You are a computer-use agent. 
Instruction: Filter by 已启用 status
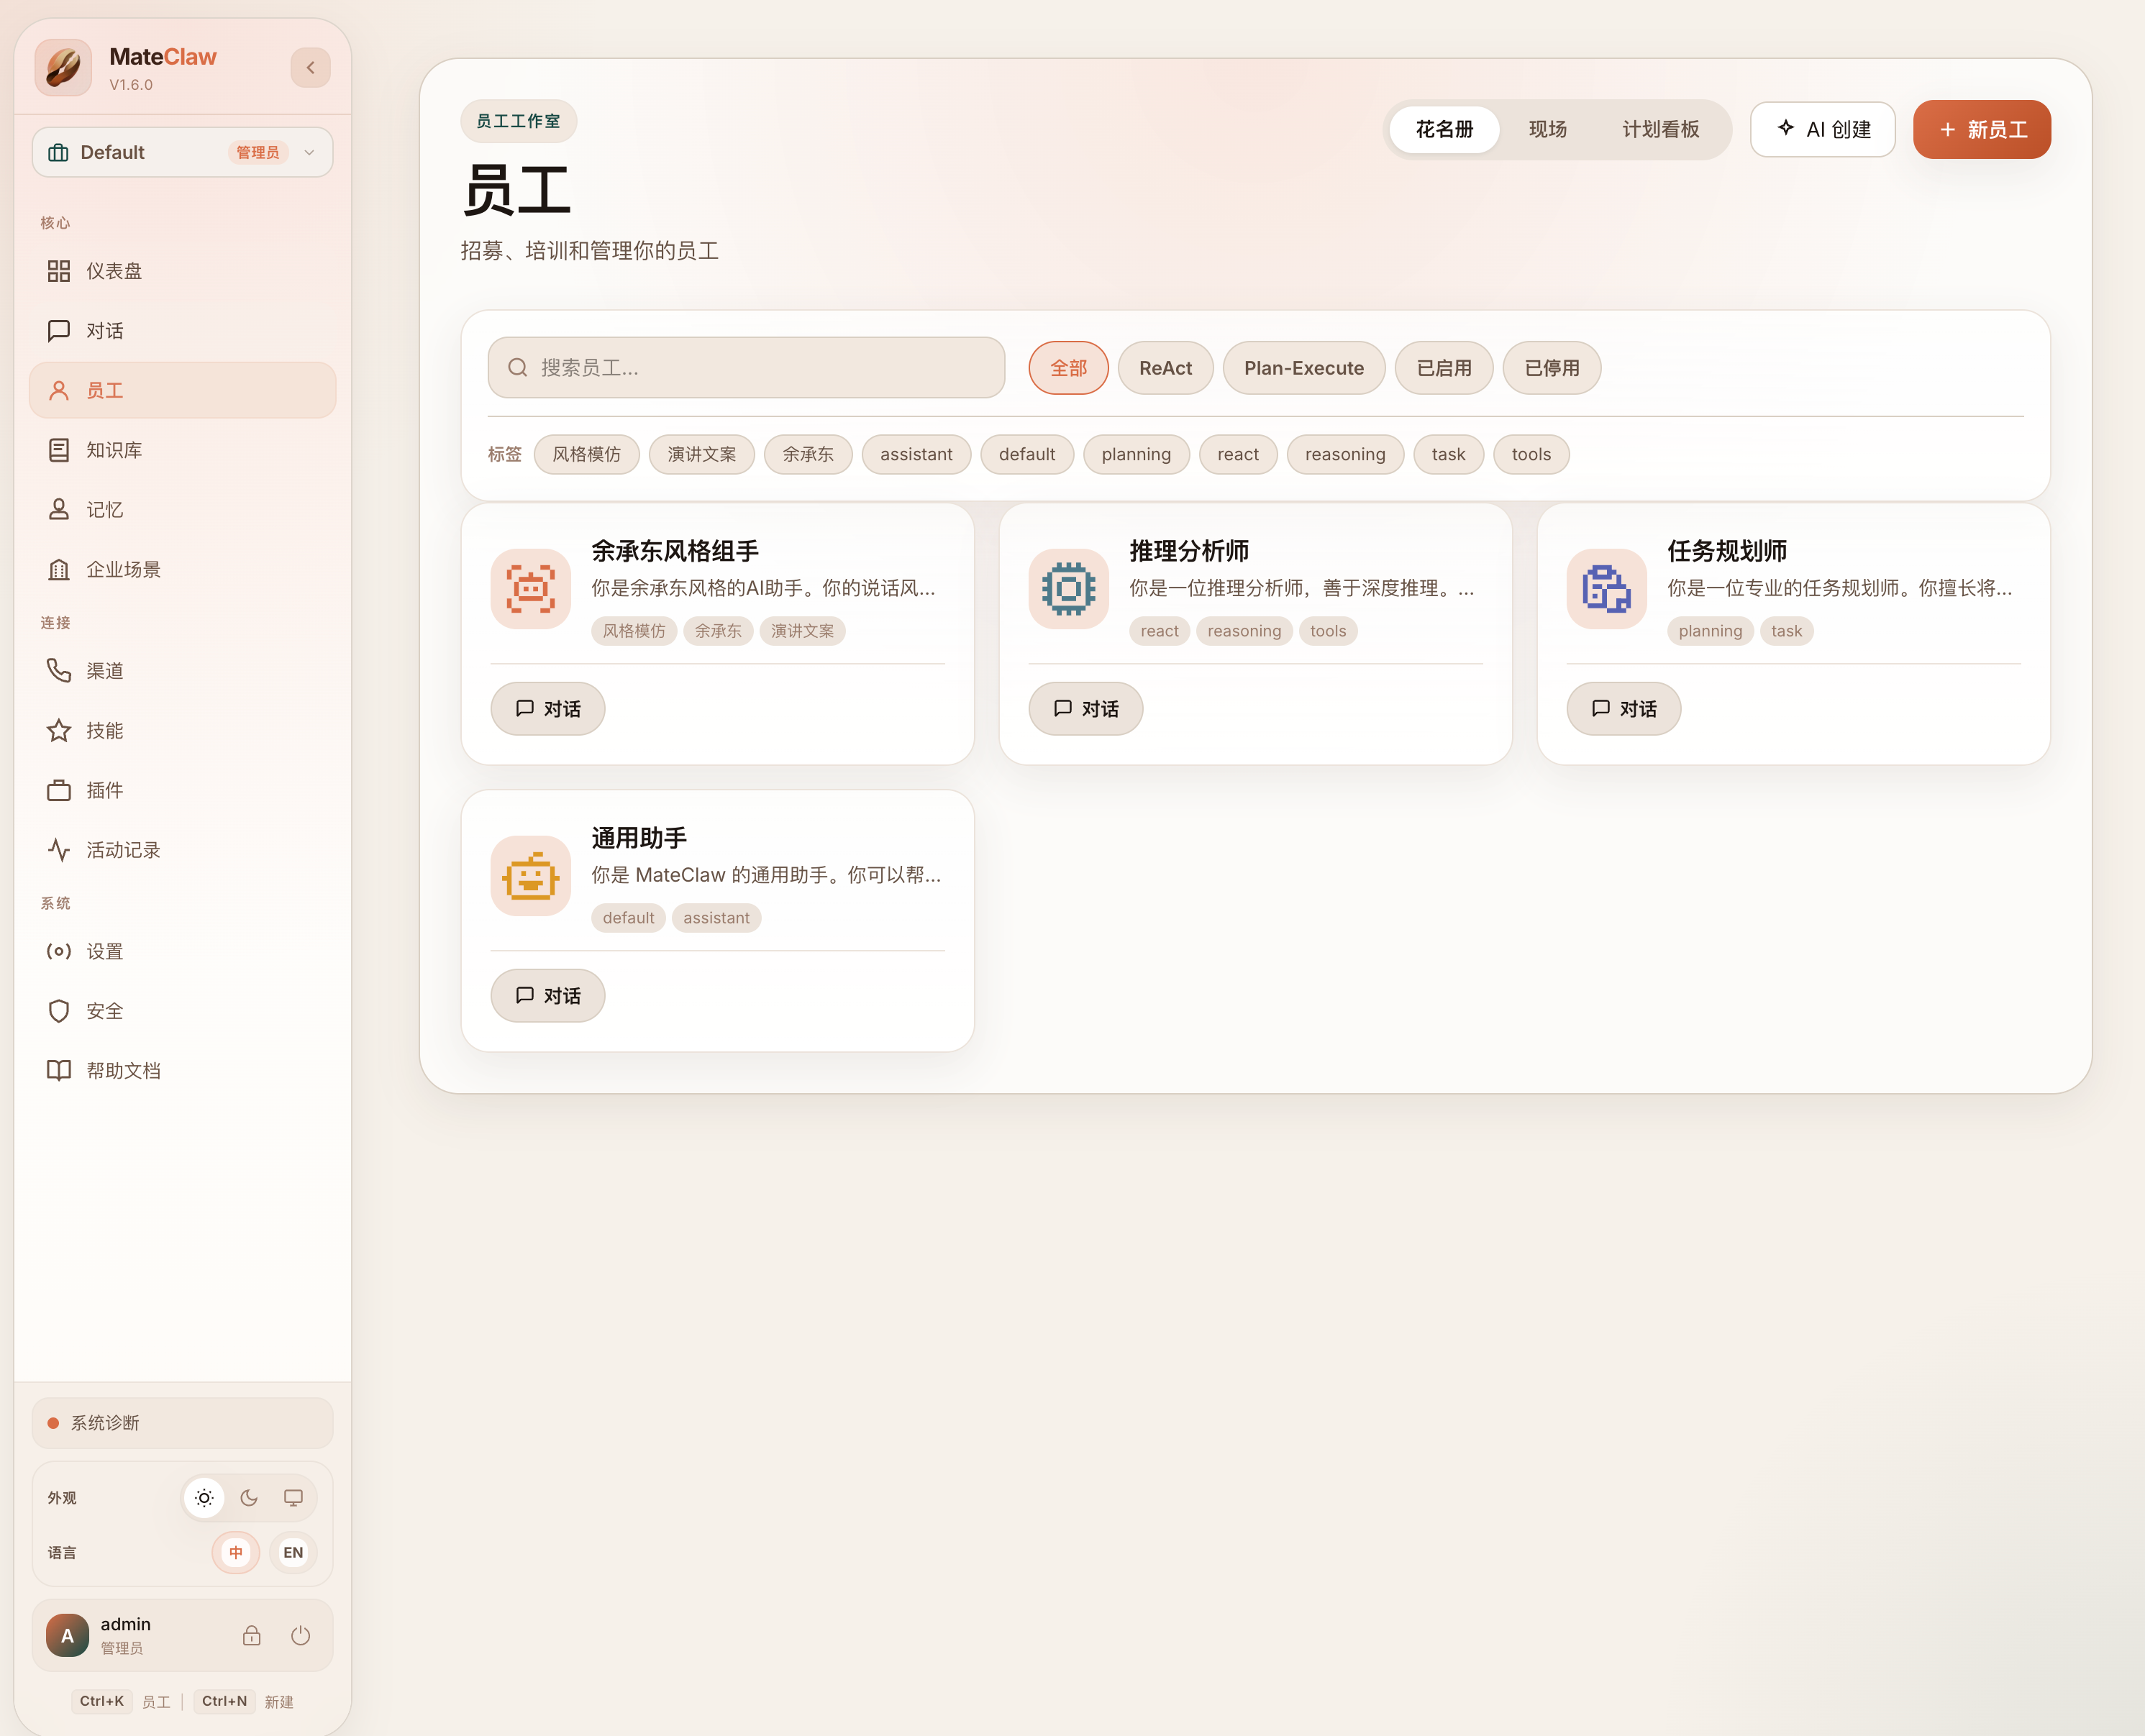coord(1444,368)
